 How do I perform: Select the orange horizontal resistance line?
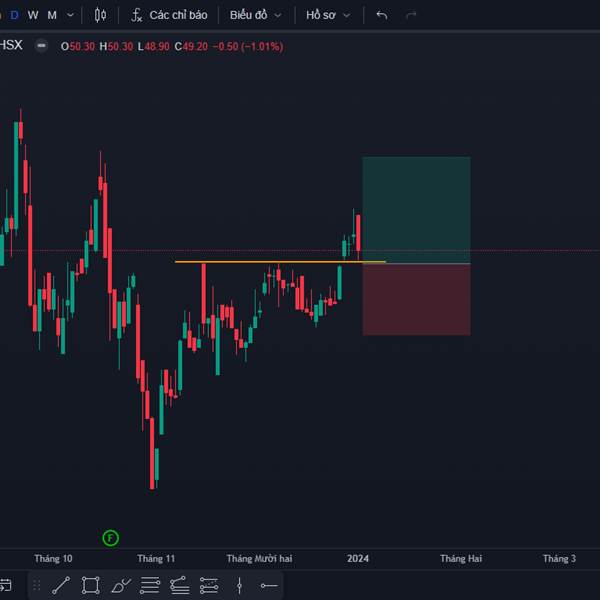coord(280,262)
